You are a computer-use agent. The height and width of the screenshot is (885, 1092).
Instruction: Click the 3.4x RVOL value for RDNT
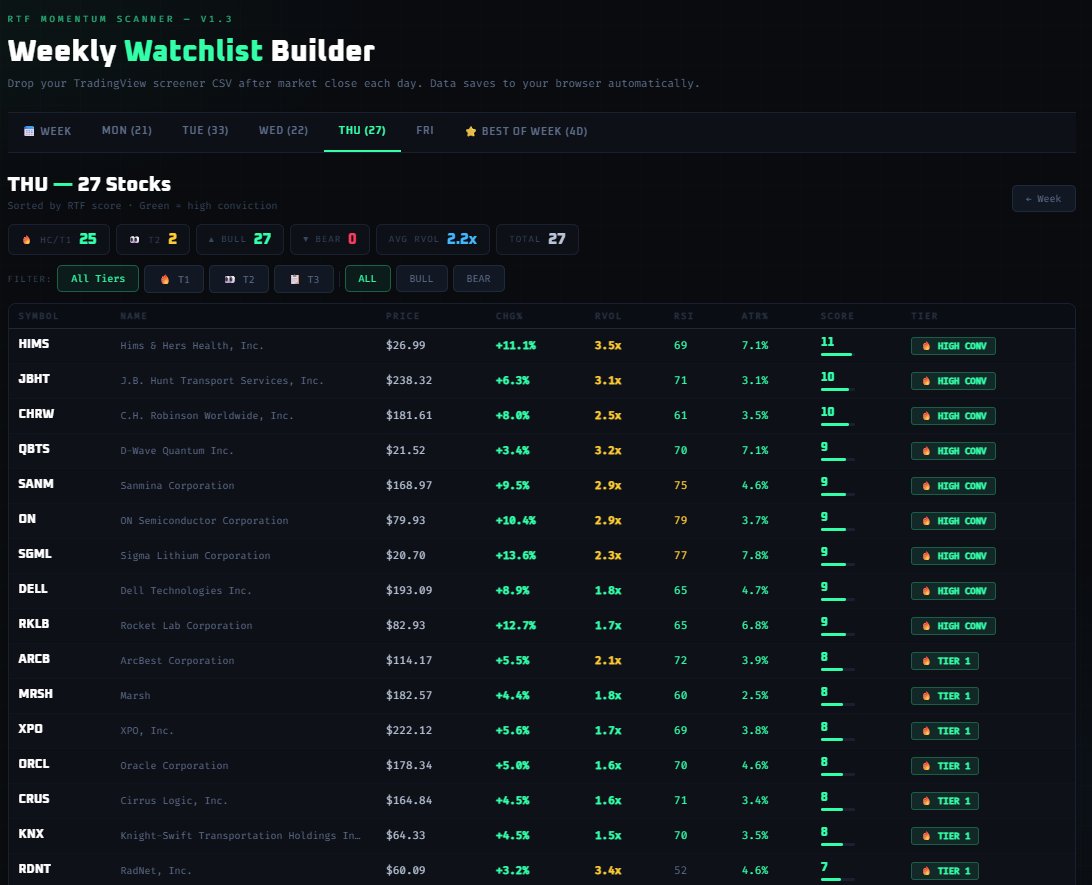tap(608, 870)
